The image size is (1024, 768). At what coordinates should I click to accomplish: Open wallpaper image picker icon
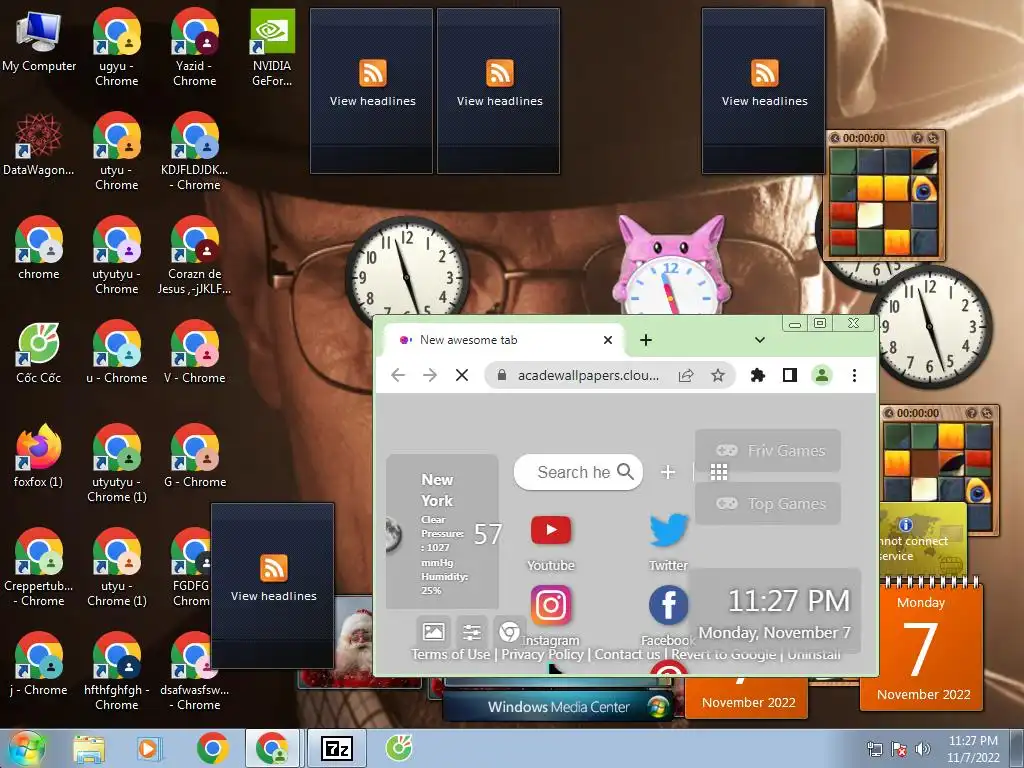[x=434, y=632]
